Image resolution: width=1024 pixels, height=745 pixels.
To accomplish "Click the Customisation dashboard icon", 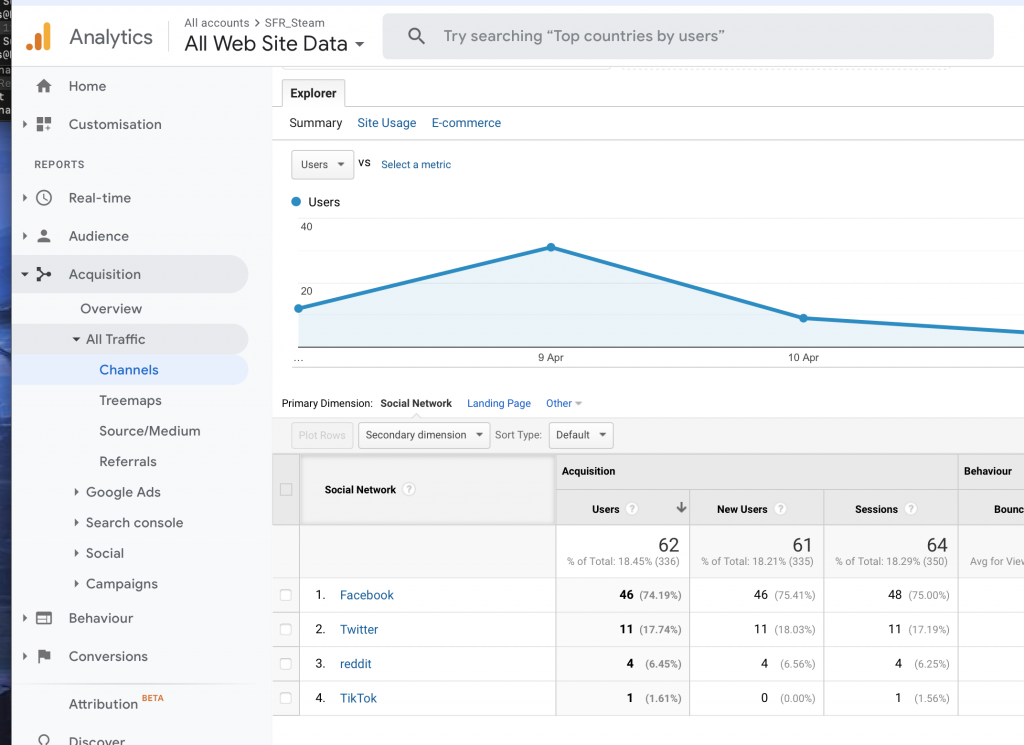I will click(44, 124).
